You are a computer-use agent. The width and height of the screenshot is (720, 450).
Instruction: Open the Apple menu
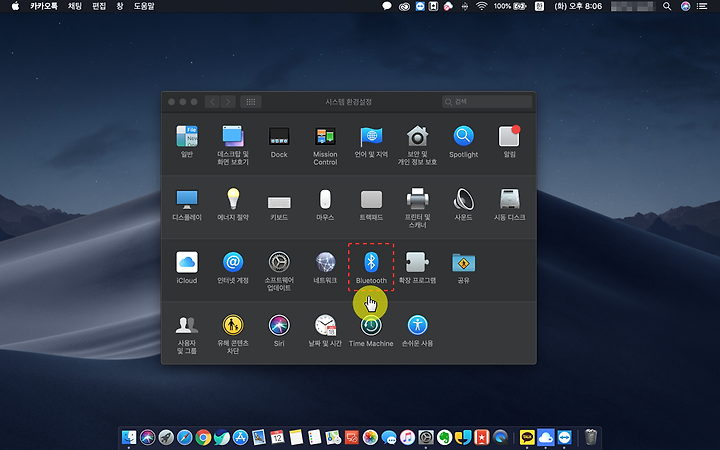[x=15, y=6]
